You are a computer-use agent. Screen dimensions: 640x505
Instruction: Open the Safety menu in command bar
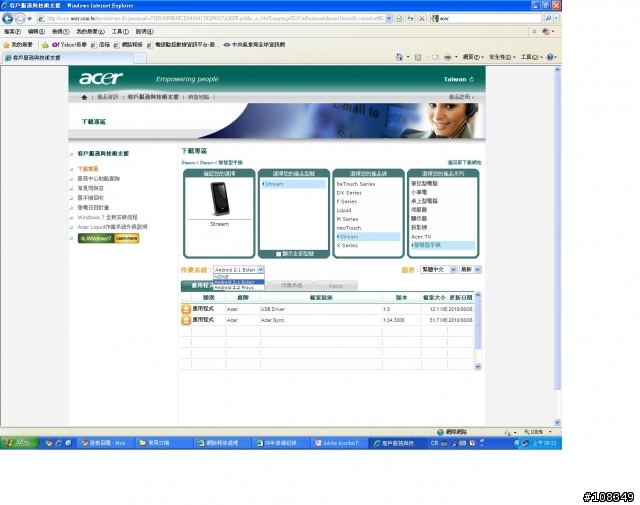pyautogui.click(x=502, y=57)
